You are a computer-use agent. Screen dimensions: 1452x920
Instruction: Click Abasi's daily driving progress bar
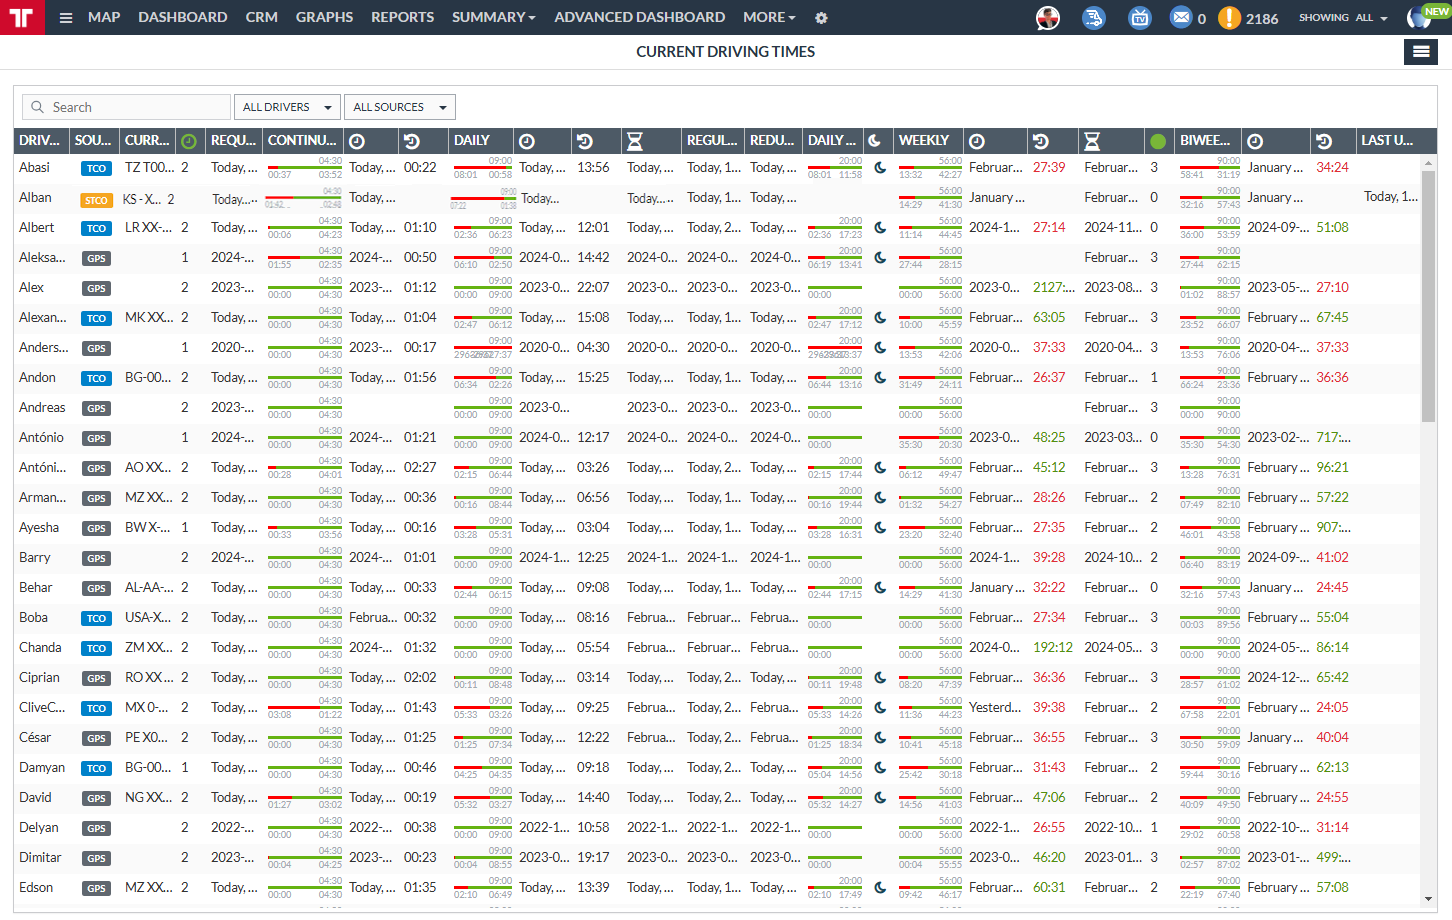point(482,168)
